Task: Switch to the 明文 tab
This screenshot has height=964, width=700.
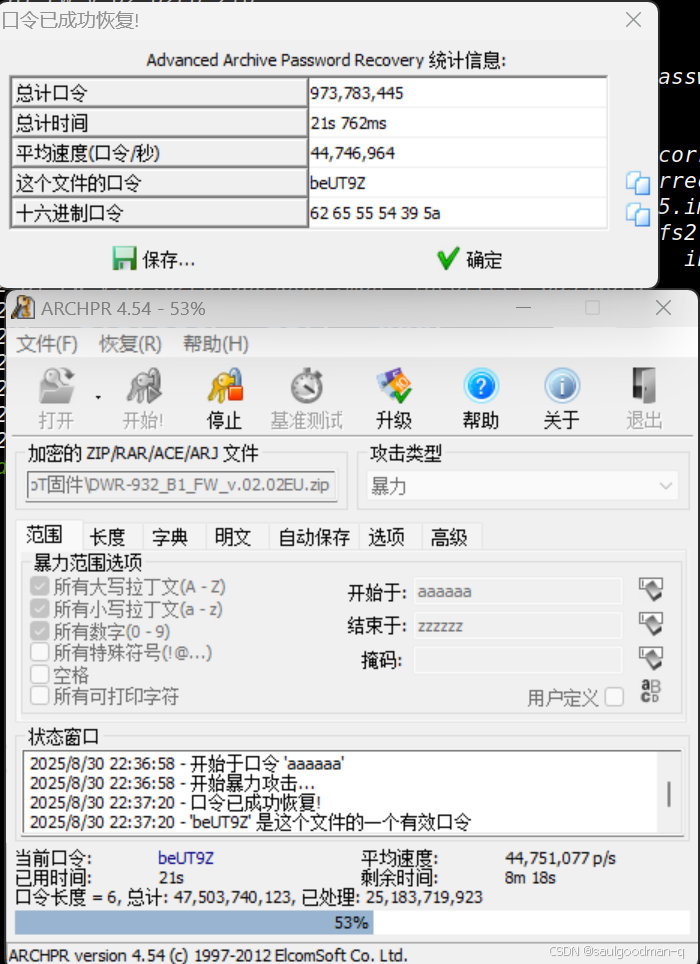Action: click(x=233, y=537)
